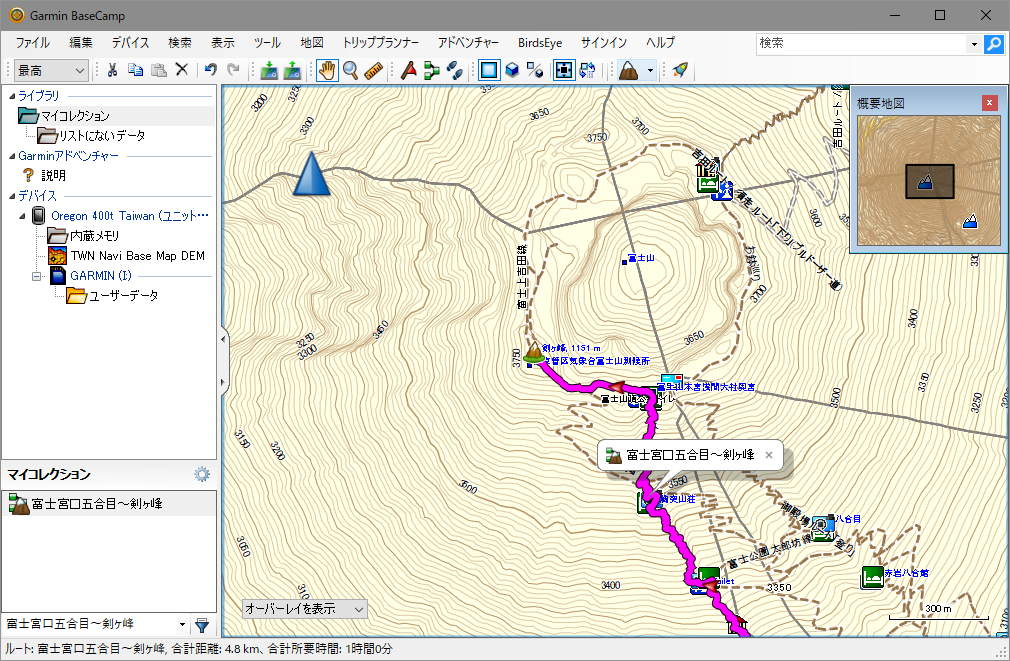Viewport: 1010px width, 661px height.
Task: Open the map detail level dropdown 最高
Action: [x=51, y=70]
